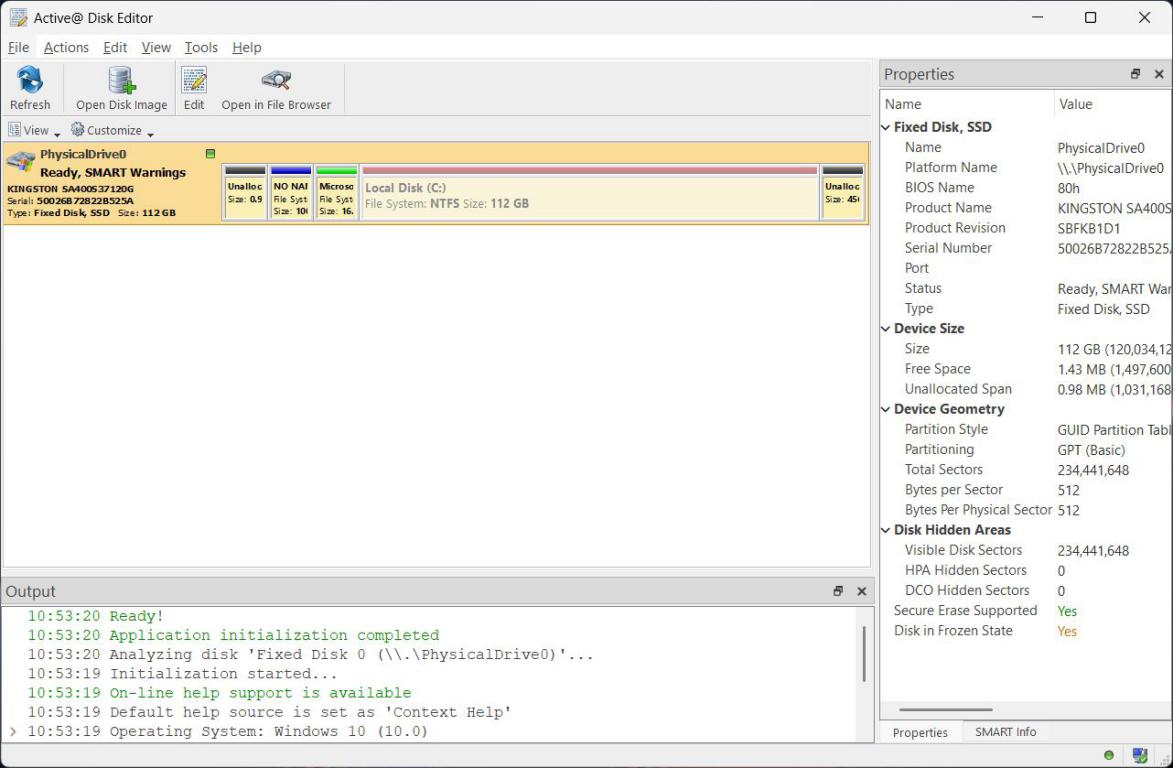
Task: Click the Output panel vertical scrollbar
Action: point(864,654)
